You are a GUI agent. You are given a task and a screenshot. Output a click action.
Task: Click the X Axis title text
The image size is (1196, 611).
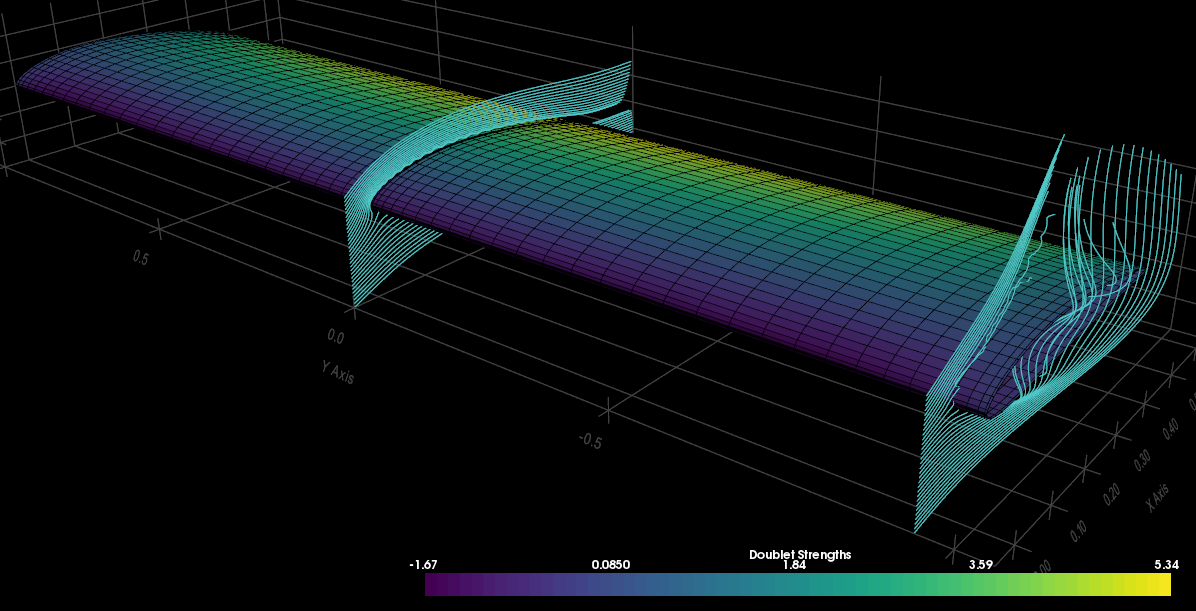click(x=1157, y=496)
